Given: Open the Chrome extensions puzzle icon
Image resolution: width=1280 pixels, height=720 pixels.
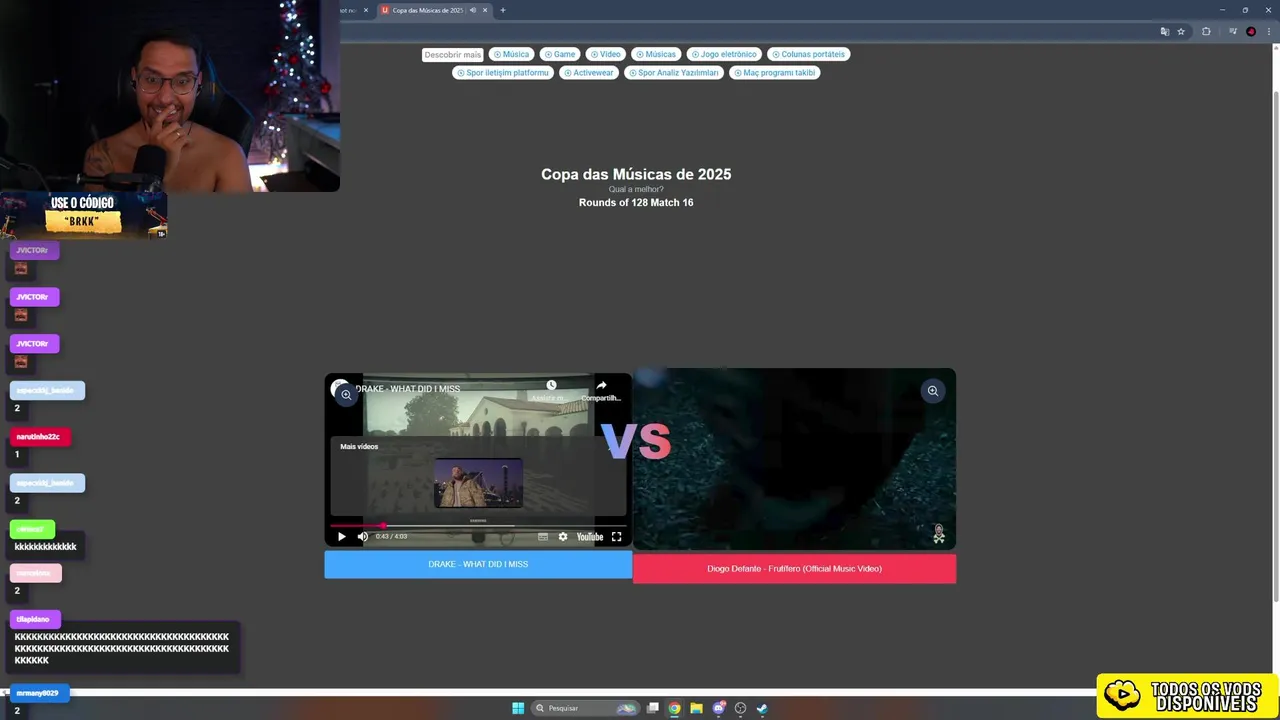Looking at the screenshot, I should 1206,32.
